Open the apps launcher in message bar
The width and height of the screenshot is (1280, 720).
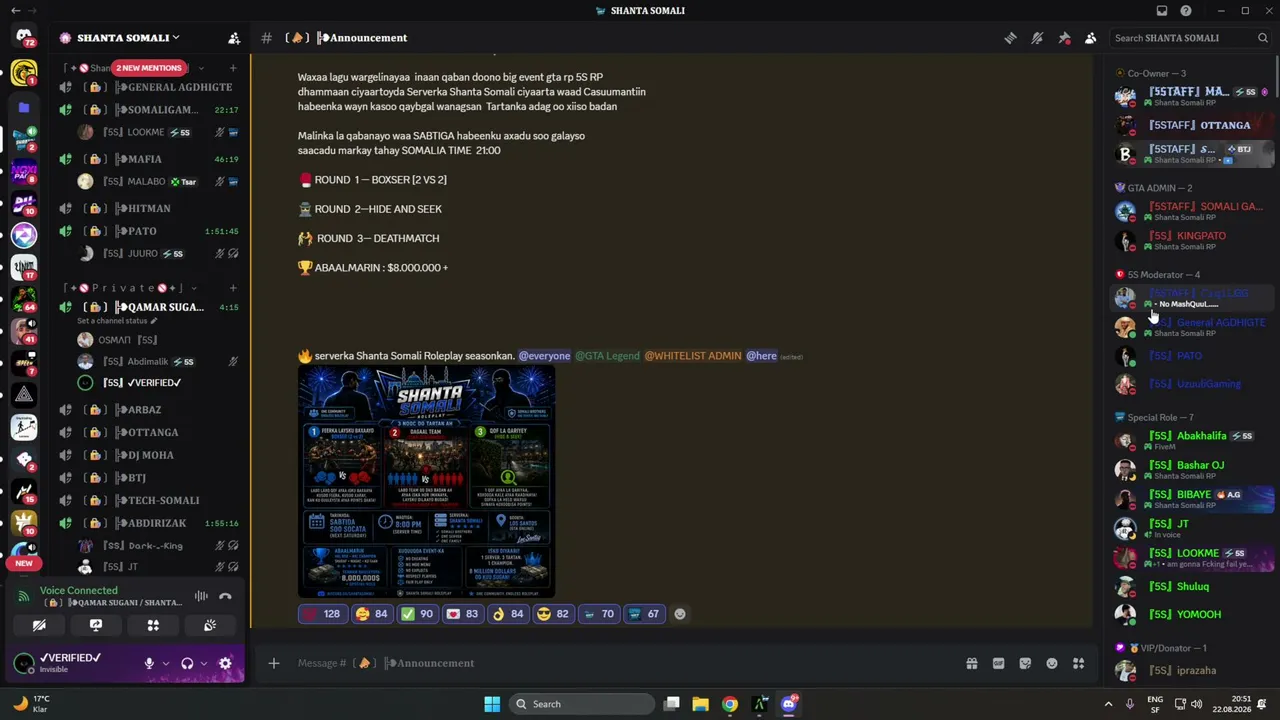pos(1078,663)
